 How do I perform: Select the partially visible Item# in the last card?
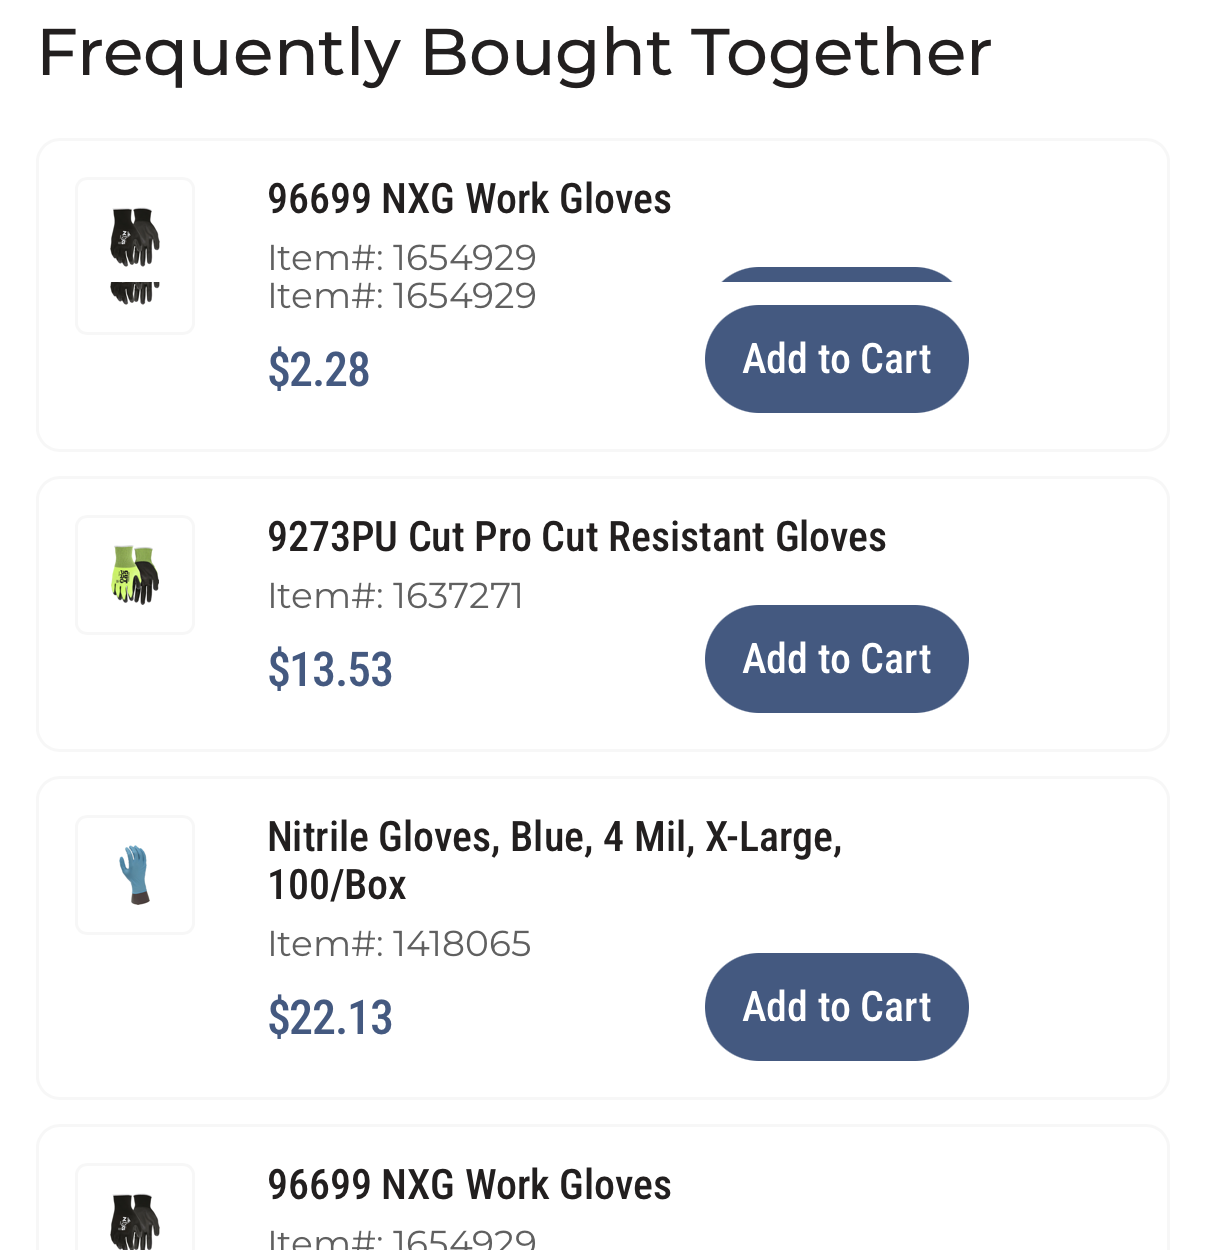[402, 1239]
